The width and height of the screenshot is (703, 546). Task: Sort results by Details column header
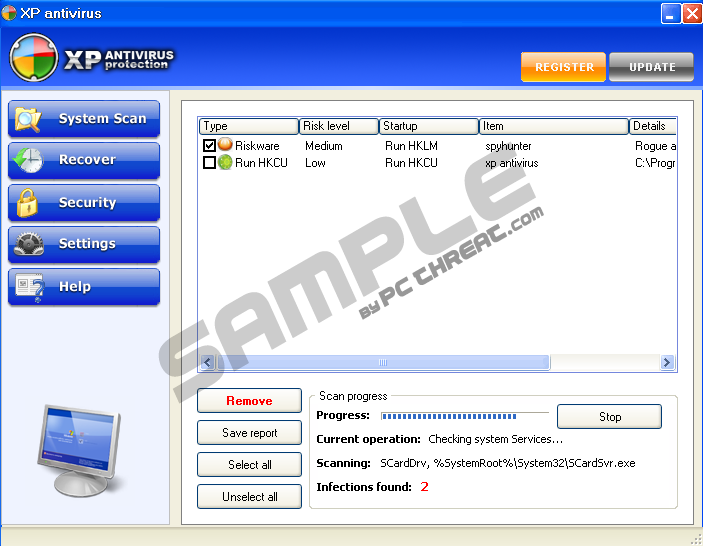[x=653, y=126]
